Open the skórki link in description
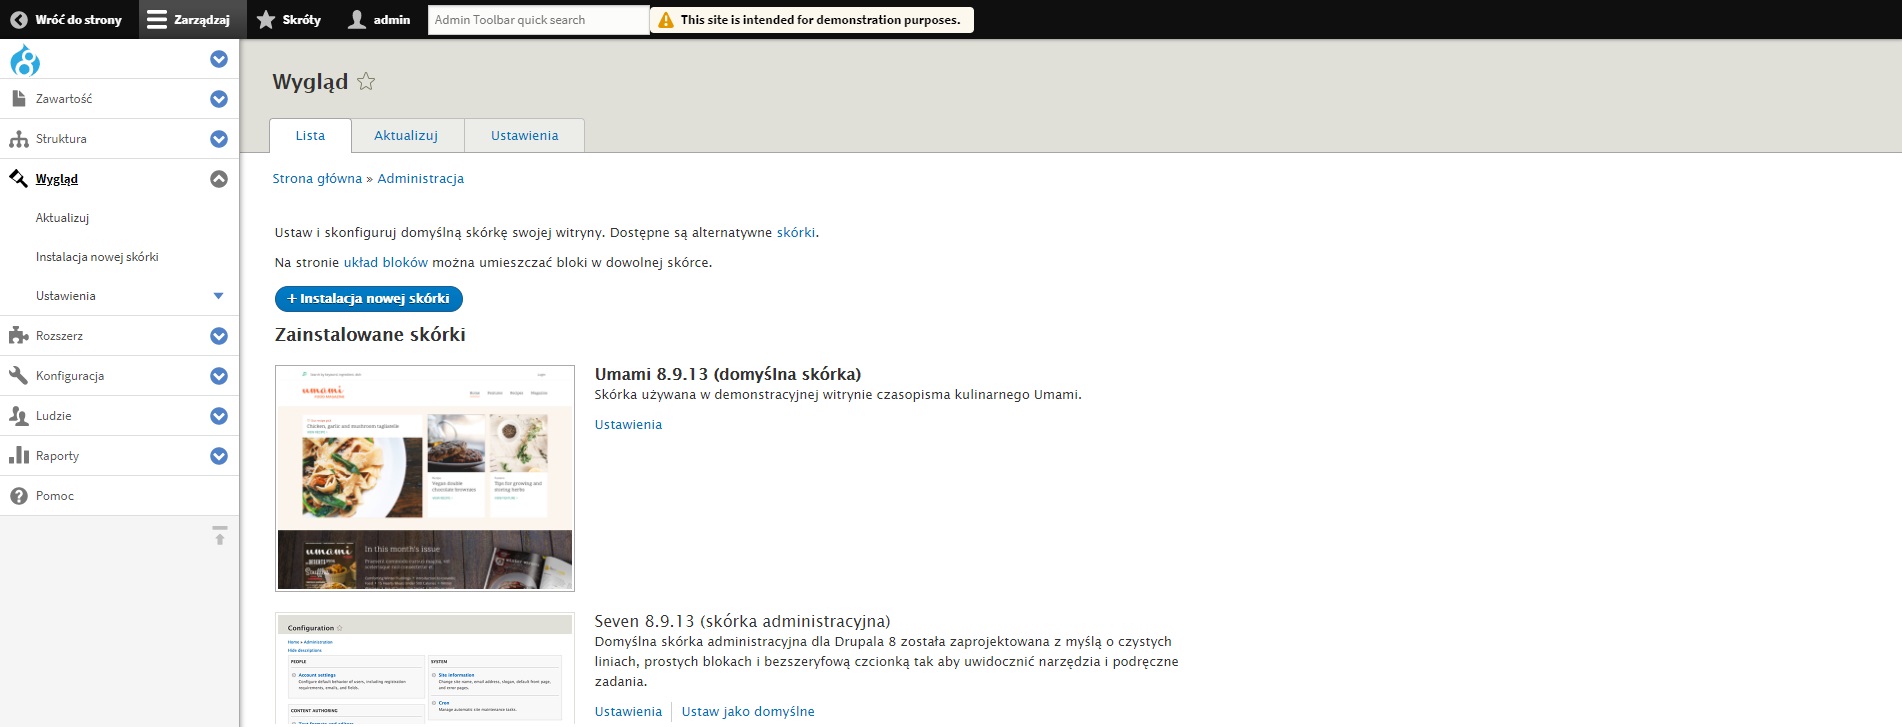The height and width of the screenshot is (727, 1902). click(x=796, y=233)
